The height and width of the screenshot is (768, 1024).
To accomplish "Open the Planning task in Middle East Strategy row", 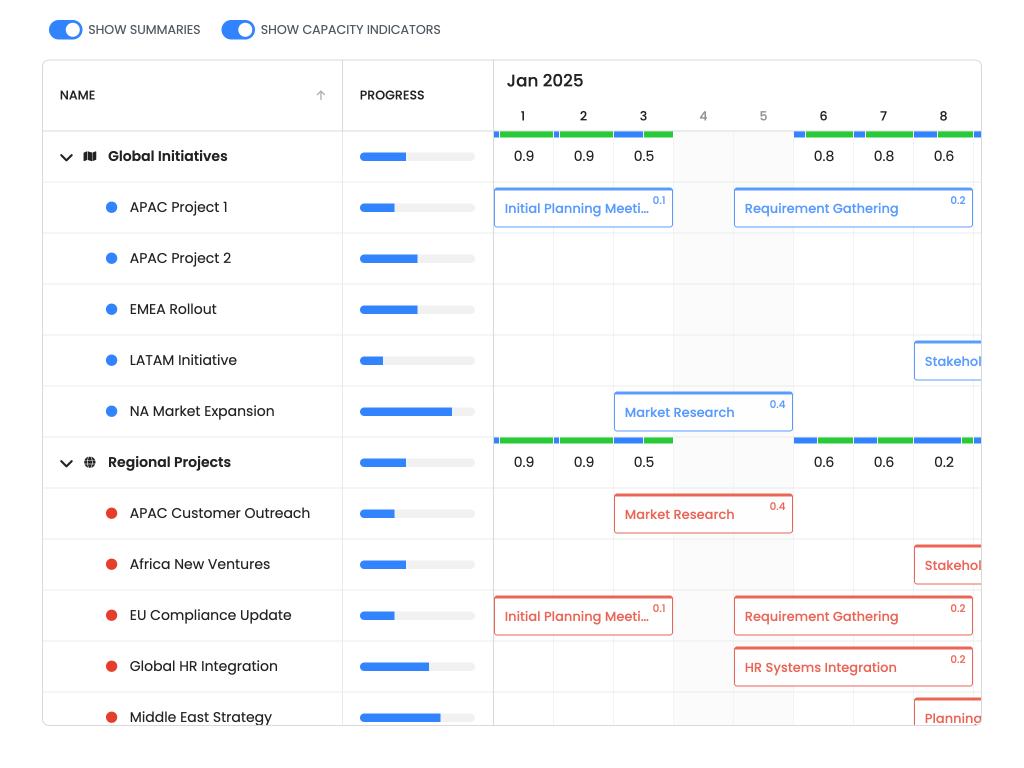I will [x=948, y=711].
